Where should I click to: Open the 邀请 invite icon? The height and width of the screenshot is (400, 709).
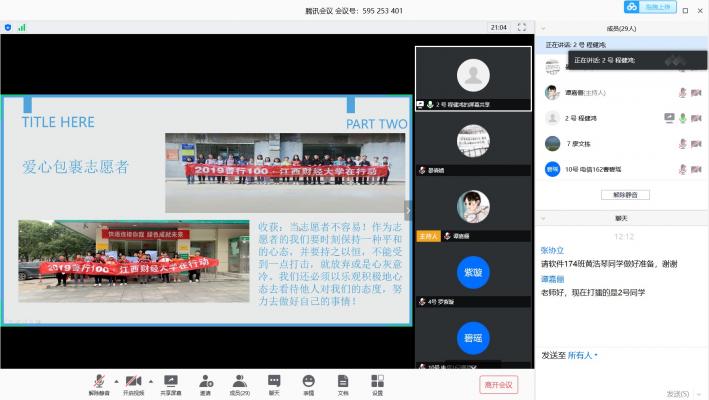tap(205, 383)
